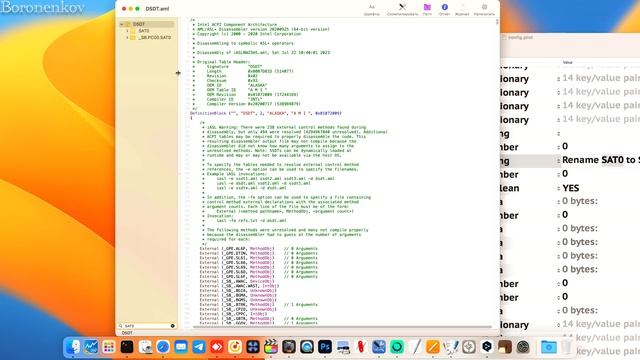Viewport: 640px width, 360px height.
Task: Open the blue folder in the Dock
Action: pos(549,347)
